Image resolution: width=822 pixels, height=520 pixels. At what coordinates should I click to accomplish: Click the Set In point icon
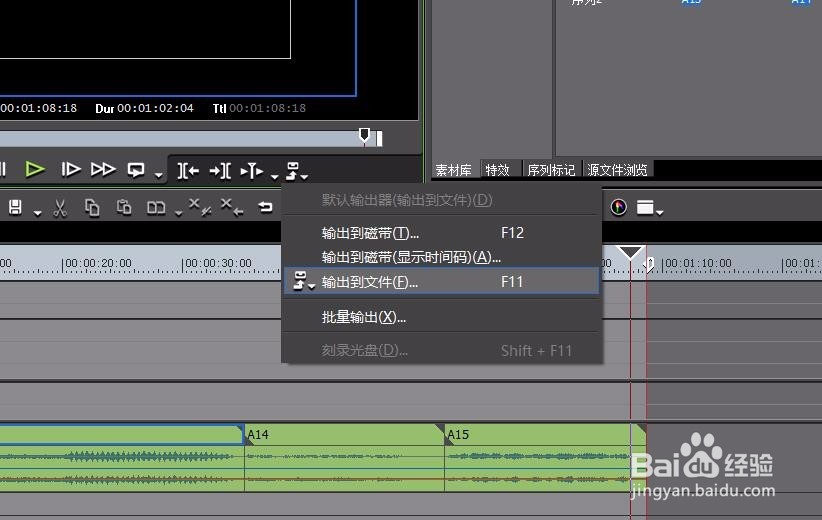point(188,170)
